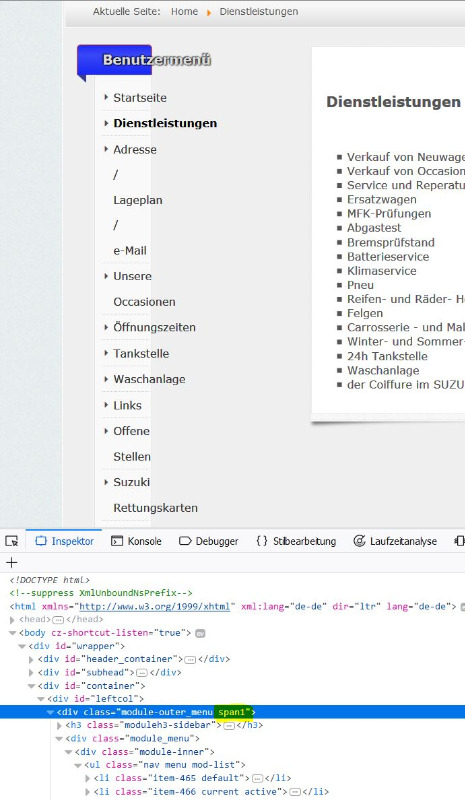Open Dienstleistungen in the Benutzermenü

165,123
